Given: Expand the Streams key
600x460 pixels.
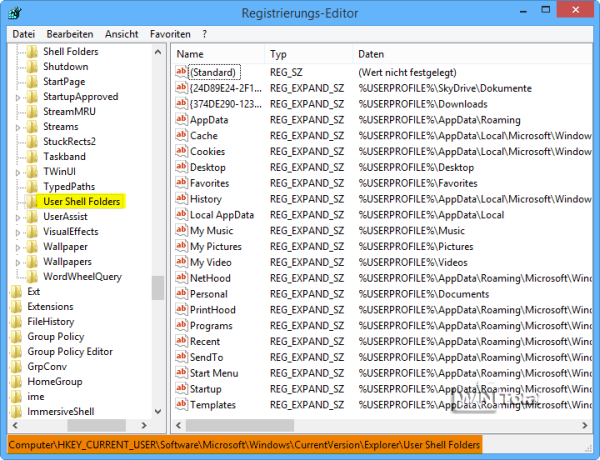Looking at the screenshot, I should (18, 127).
